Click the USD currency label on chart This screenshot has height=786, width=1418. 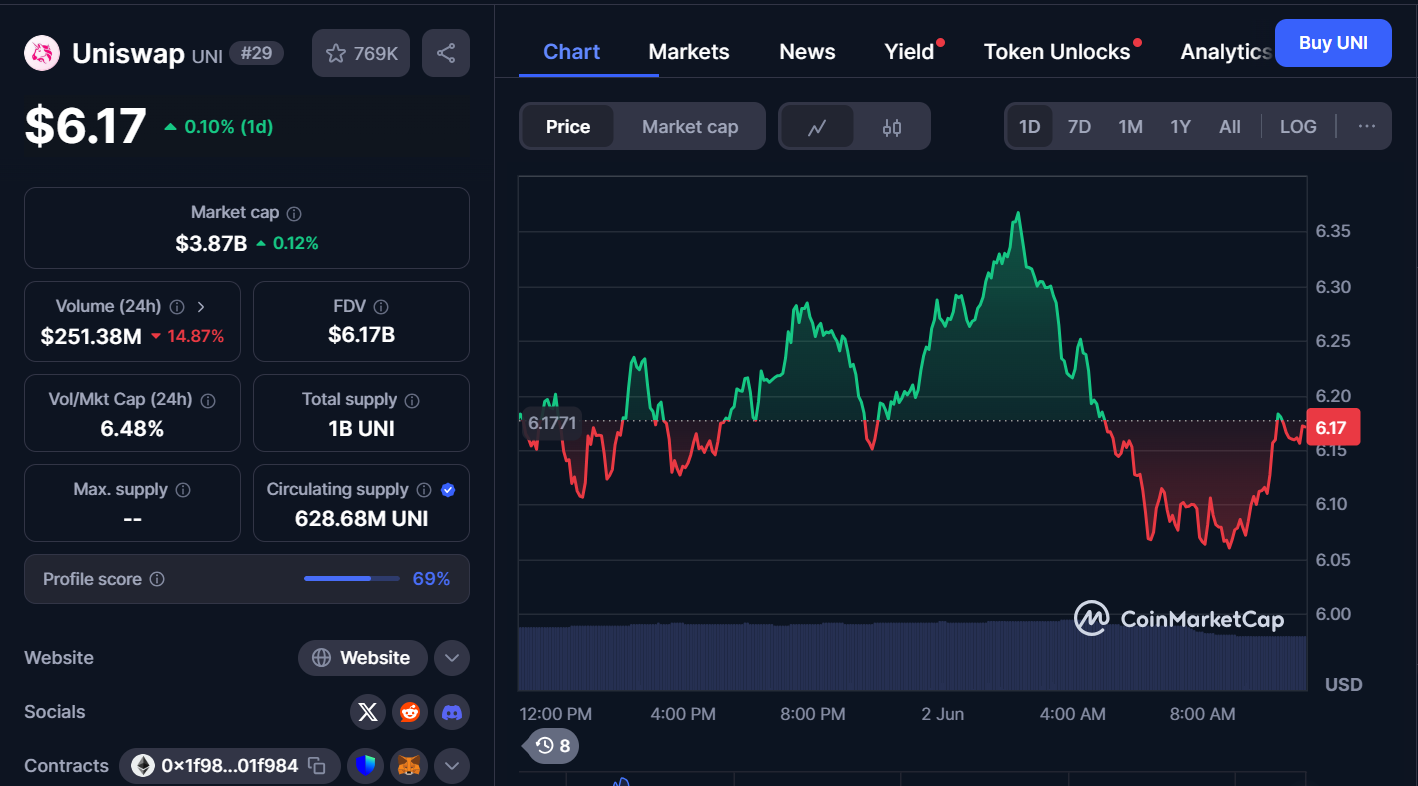pyautogui.click(x=1344, y=685)
